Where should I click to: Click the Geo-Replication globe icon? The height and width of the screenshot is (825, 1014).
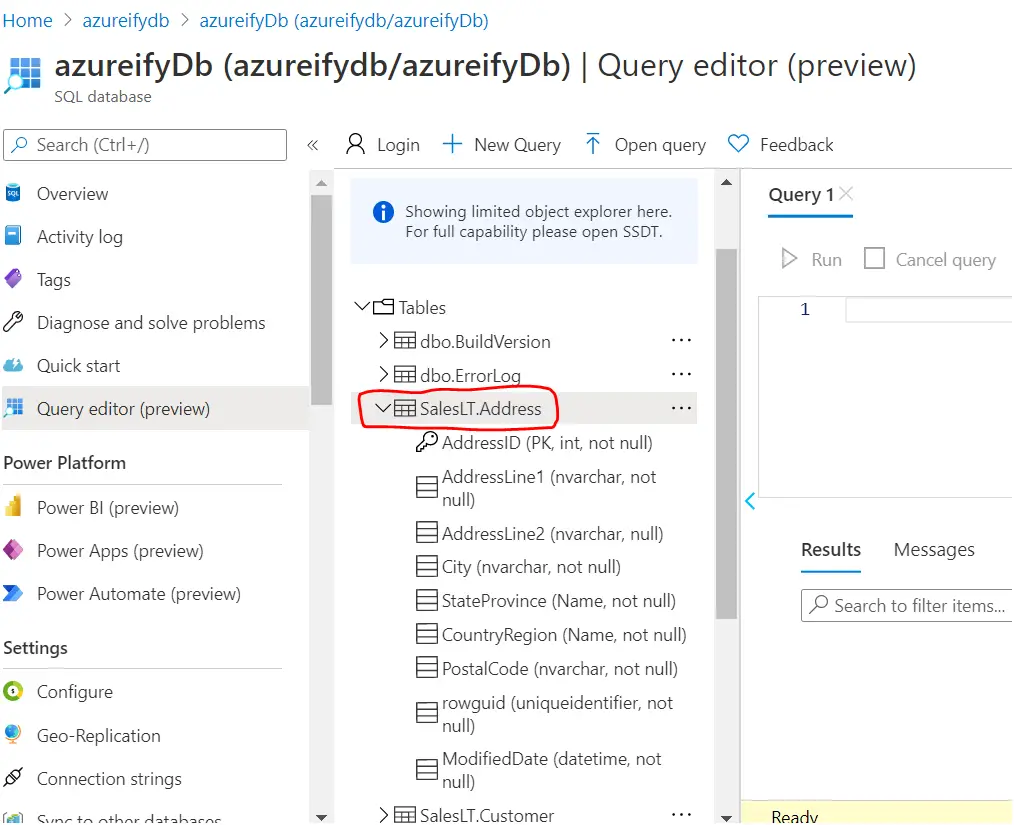(13, 734)
